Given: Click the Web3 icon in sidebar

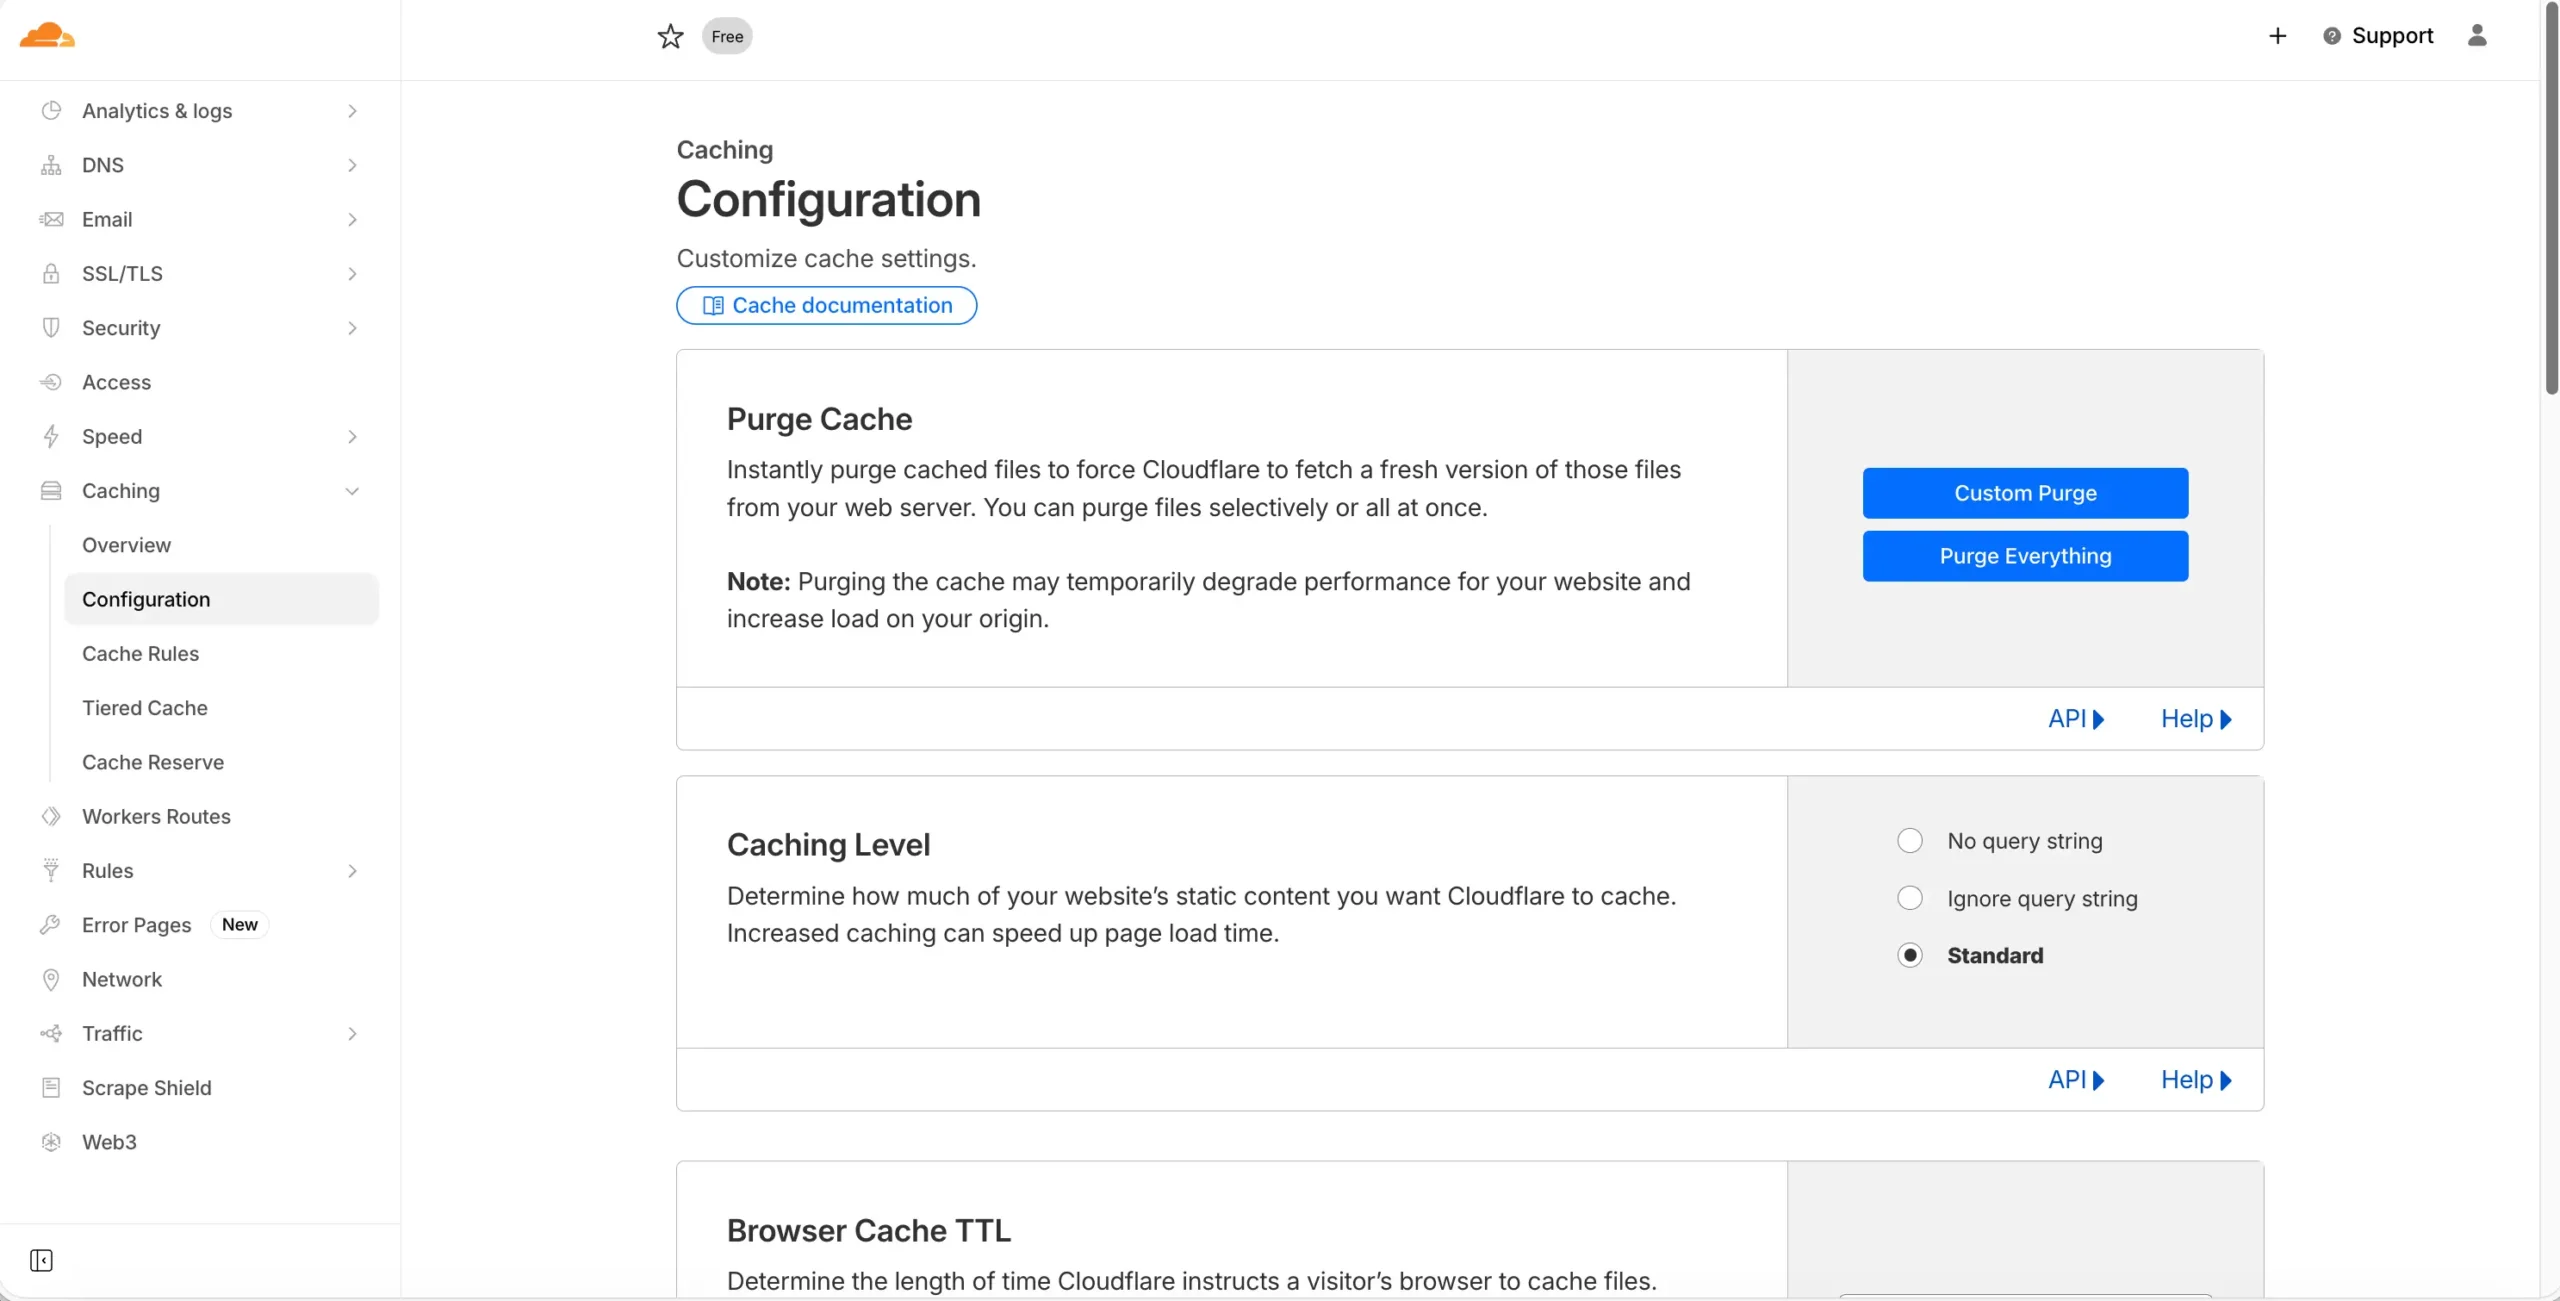Looking at the screenshot, I should pos(51,1142).
